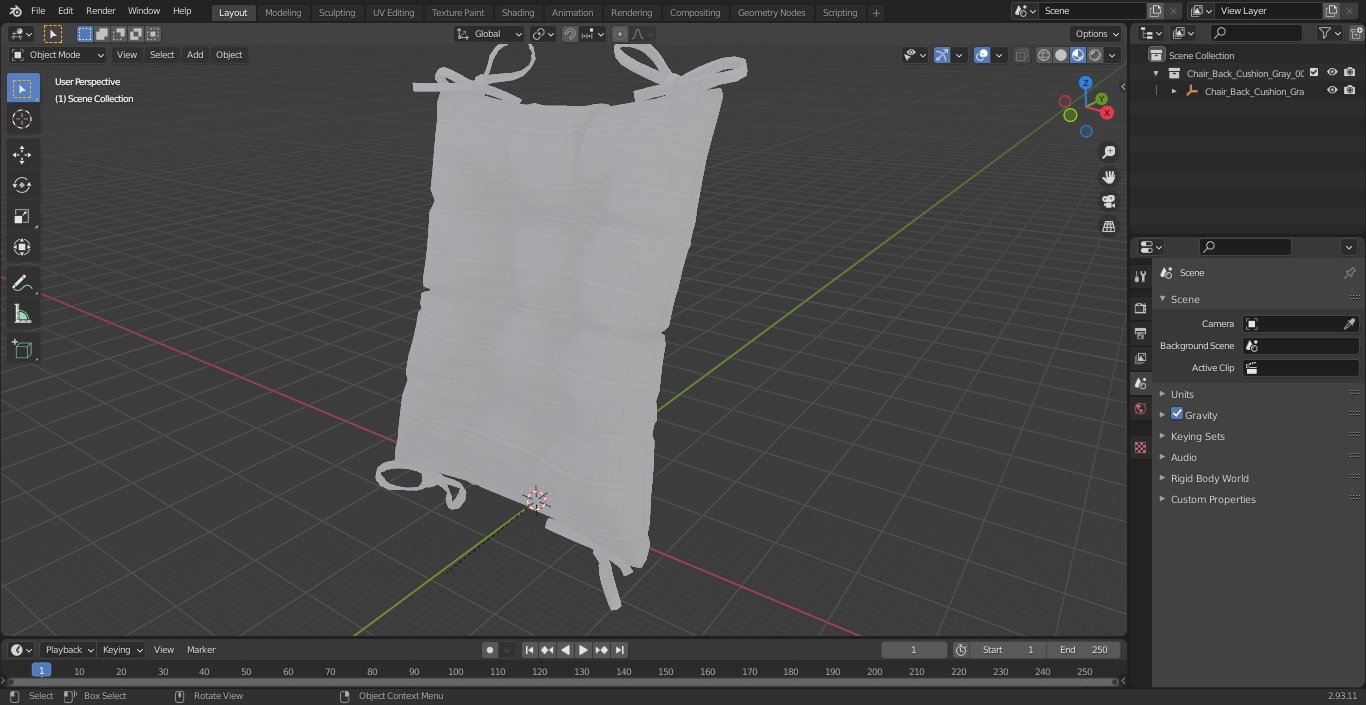This screenshot has height=705, width=1366.
Task: Expand the Chair_Back_Cushion_Gra object row
Action: click(x=1174, y=91)
